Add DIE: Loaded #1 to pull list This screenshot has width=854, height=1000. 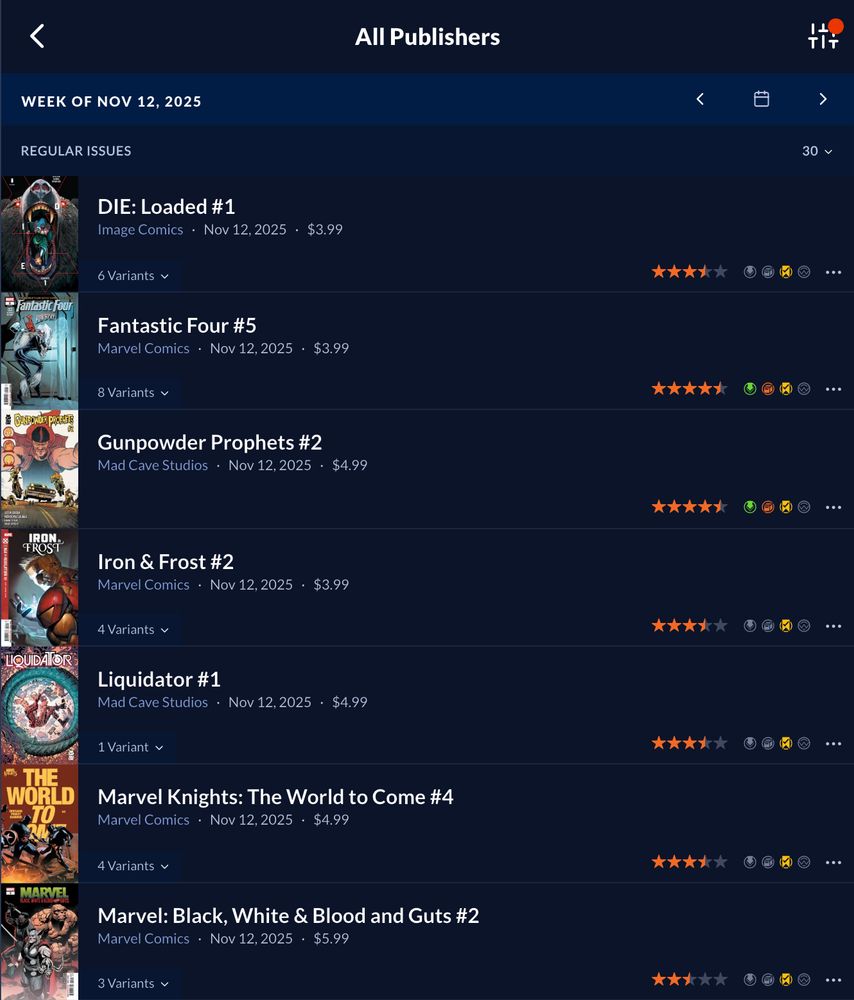click(x=750, y=272)
